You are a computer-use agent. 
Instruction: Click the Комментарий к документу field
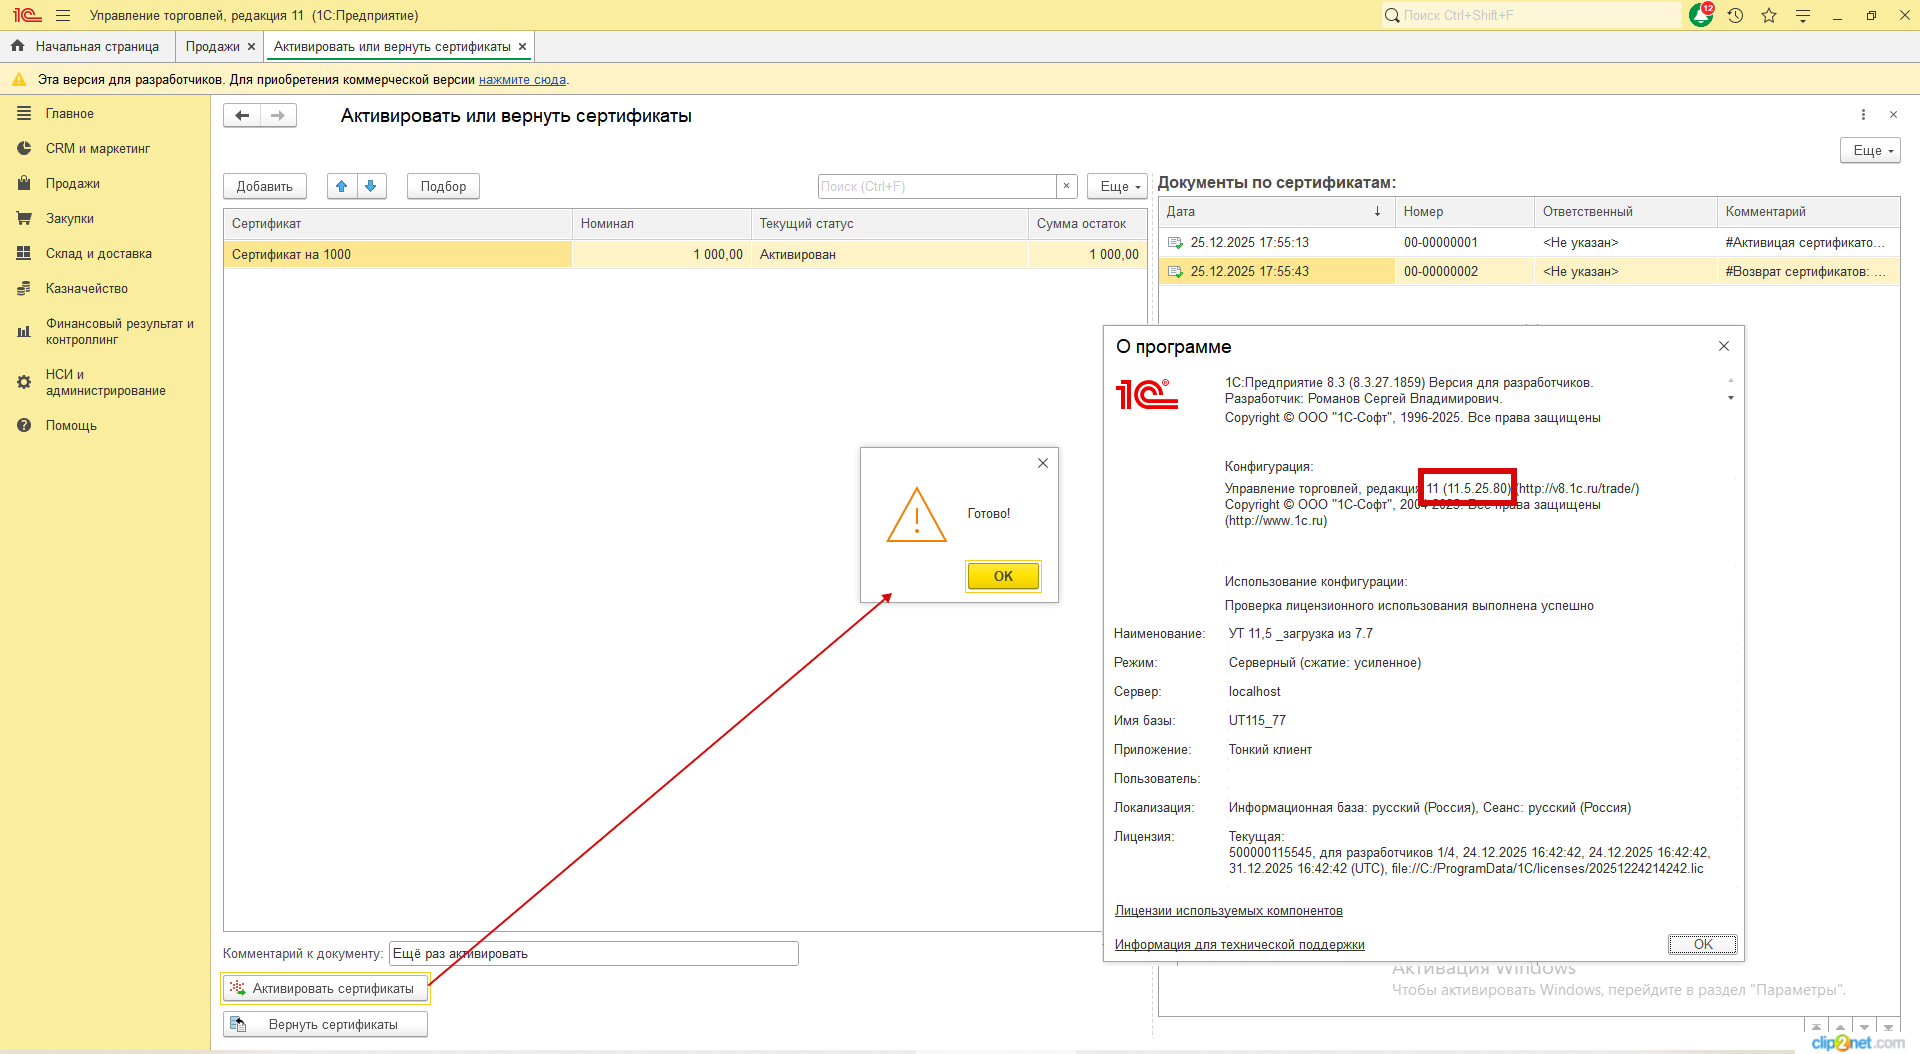click(x=594, y=954)
